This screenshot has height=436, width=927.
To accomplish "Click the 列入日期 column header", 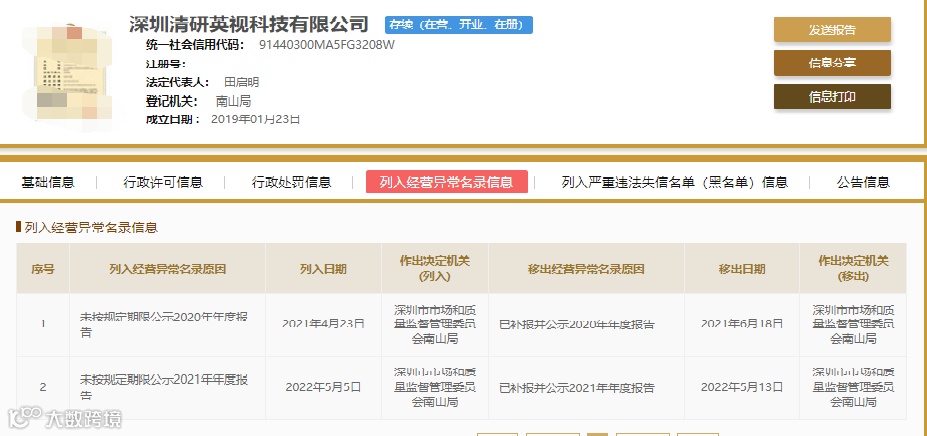I will pos(323,269).
